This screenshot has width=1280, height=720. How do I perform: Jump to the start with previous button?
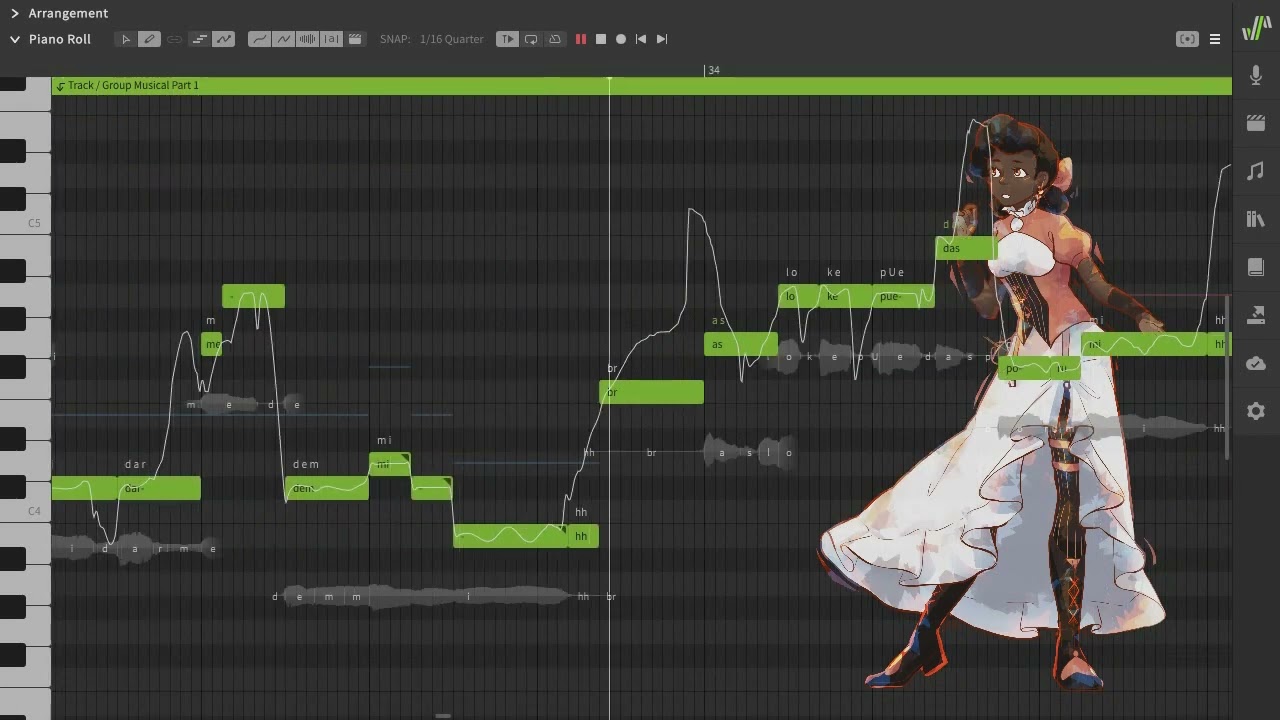click(641, 39)
